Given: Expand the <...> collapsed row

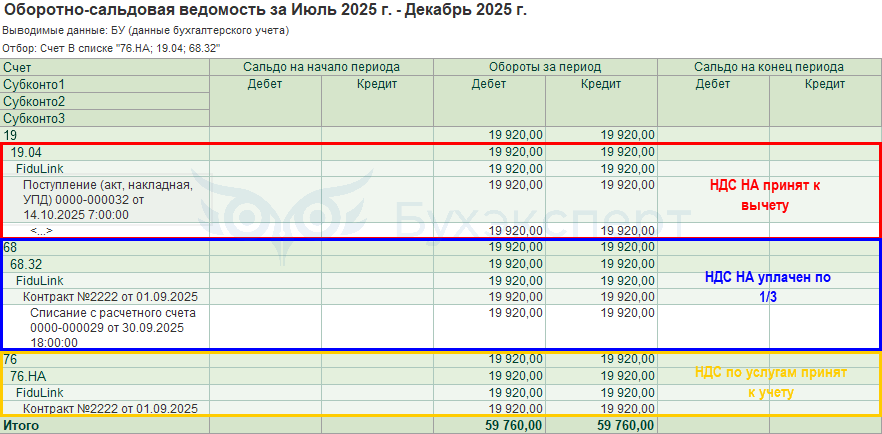Looking at the screenshot, I should click(42, 230).
